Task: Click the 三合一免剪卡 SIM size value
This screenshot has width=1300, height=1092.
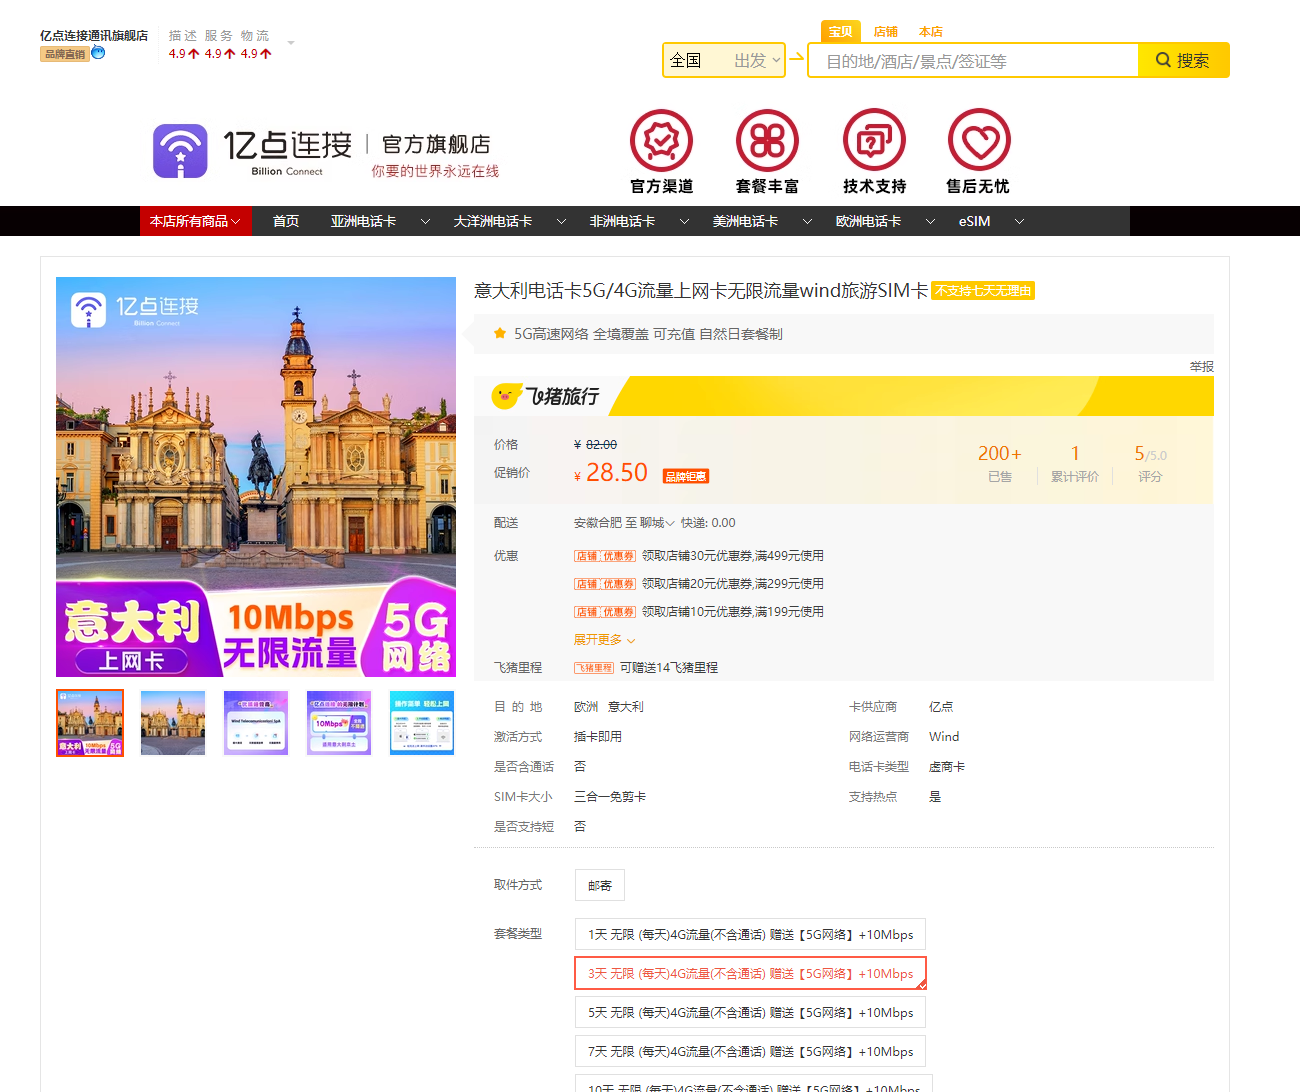Action: click(610, 797)
